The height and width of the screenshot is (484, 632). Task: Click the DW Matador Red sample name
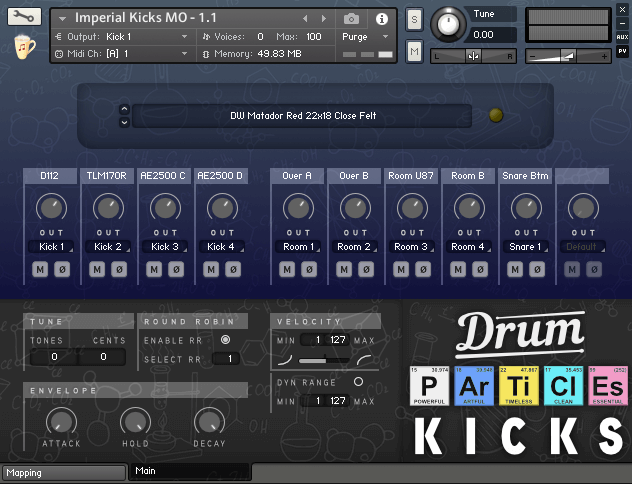pos(302,116)
